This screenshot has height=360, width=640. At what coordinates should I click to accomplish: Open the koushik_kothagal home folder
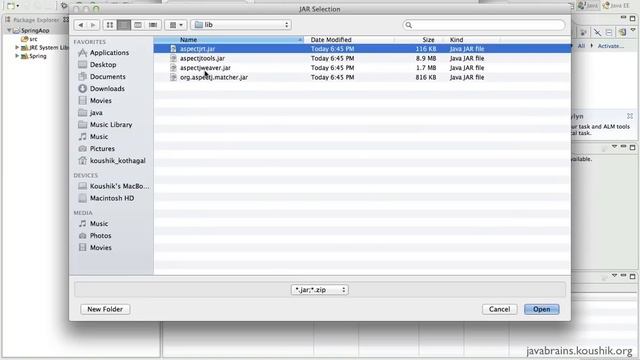coord(118,161)
